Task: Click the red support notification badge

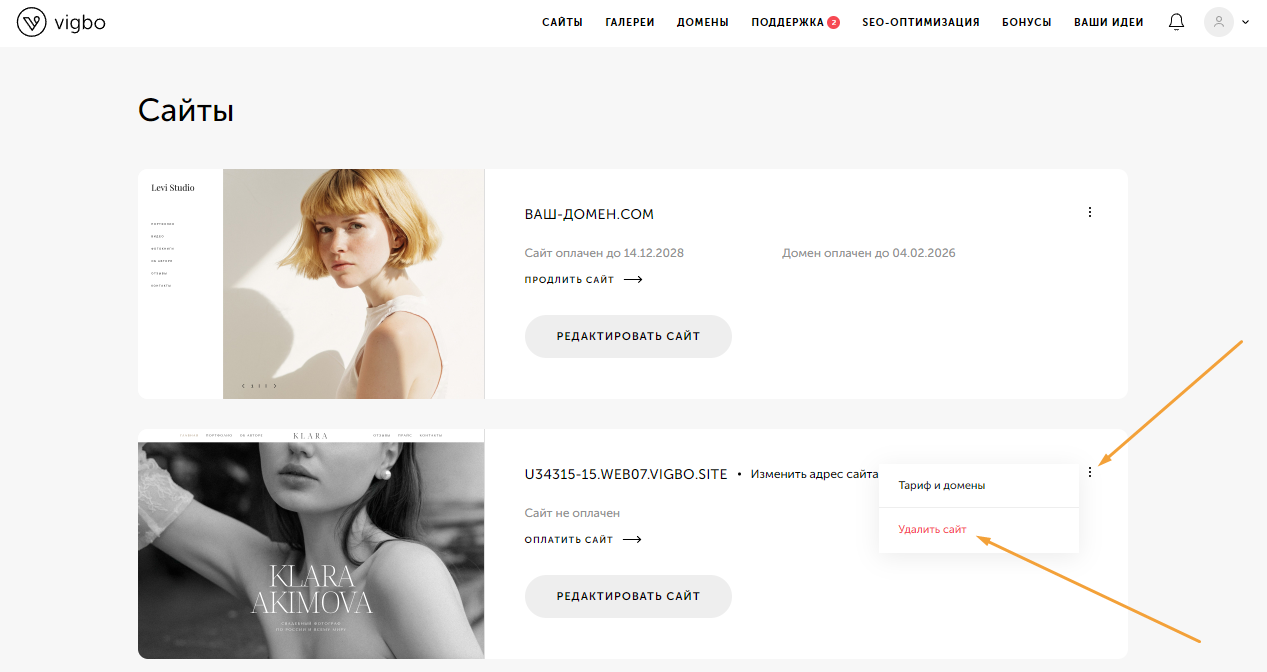Action: [833, 22]
